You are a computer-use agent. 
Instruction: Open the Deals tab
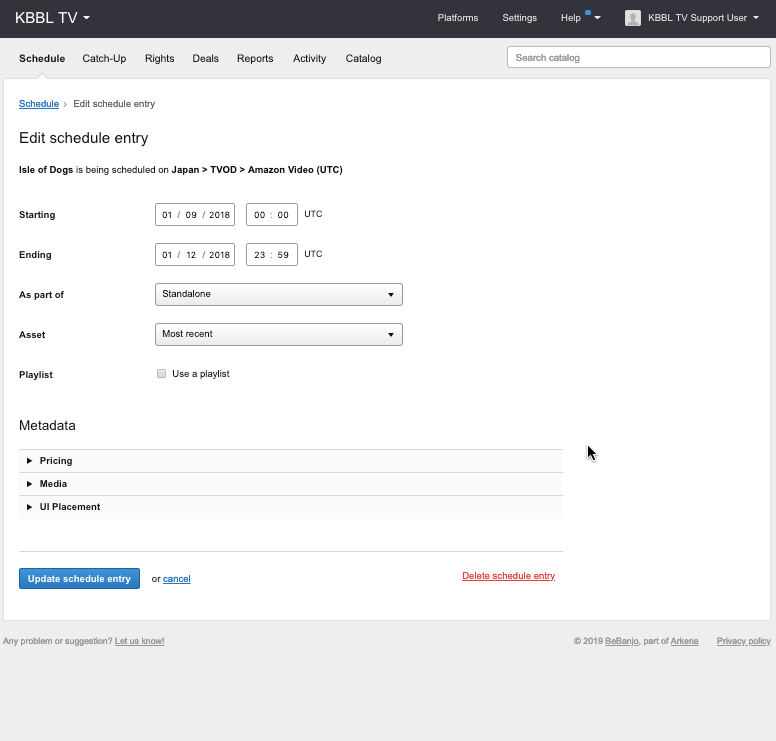point(205,58)
